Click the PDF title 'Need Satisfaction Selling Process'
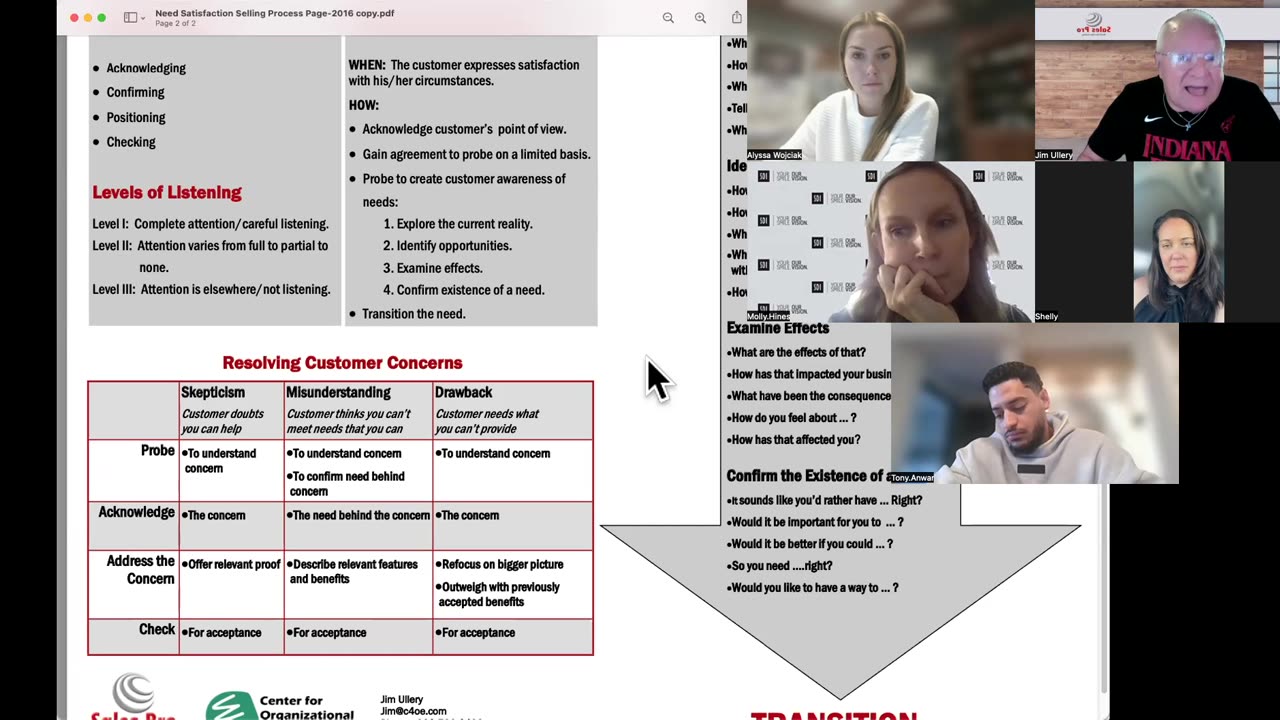Screen dimensions: 1280x720 (275, 13)
